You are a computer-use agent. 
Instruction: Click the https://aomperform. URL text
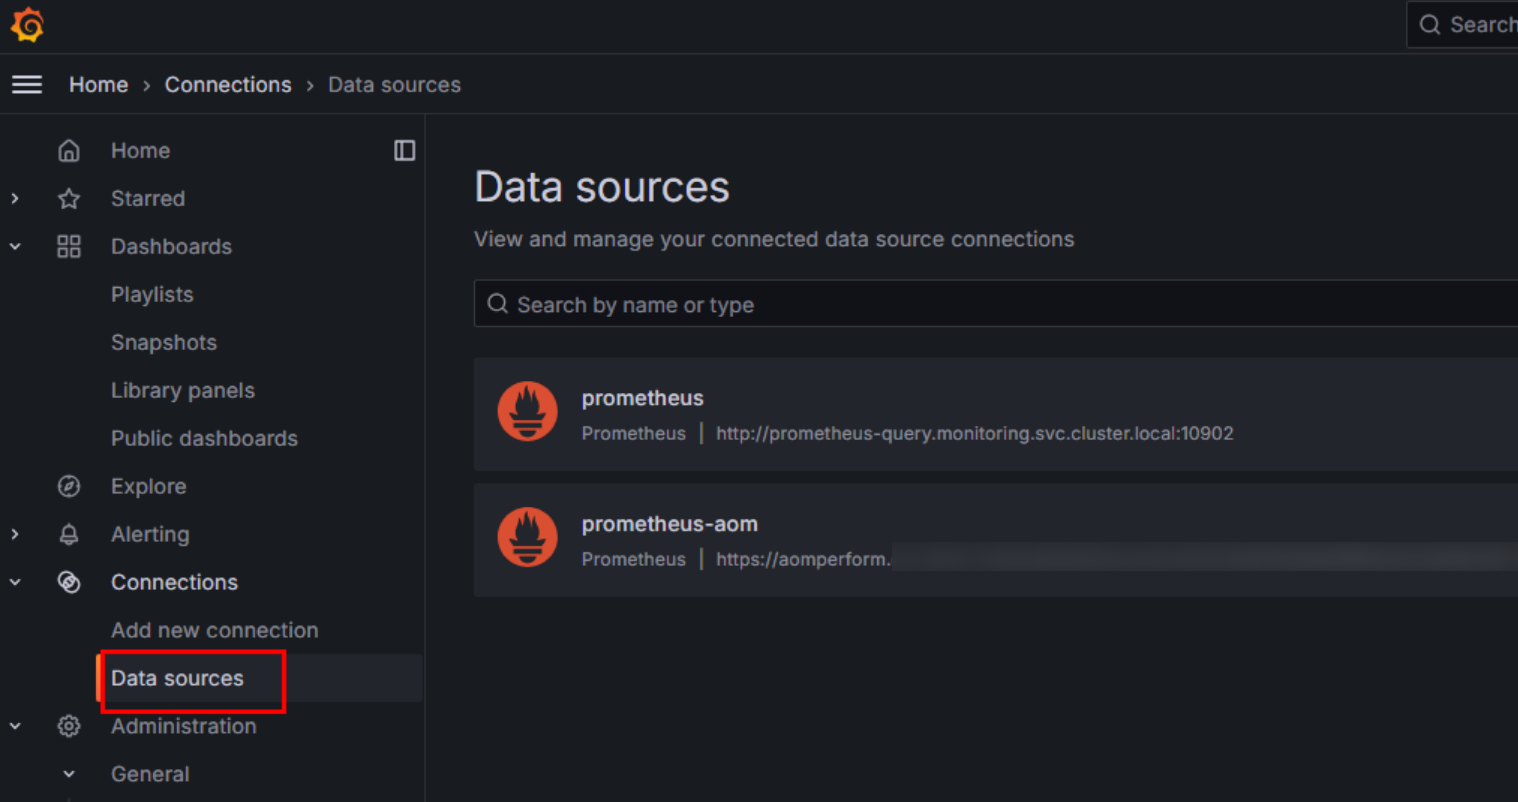point(803,560)
